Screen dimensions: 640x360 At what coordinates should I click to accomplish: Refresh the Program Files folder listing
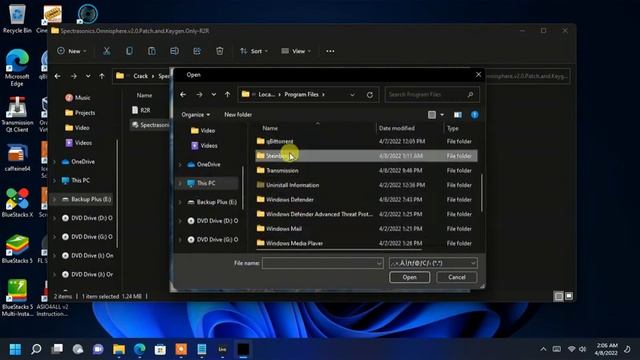coord(370,95)
